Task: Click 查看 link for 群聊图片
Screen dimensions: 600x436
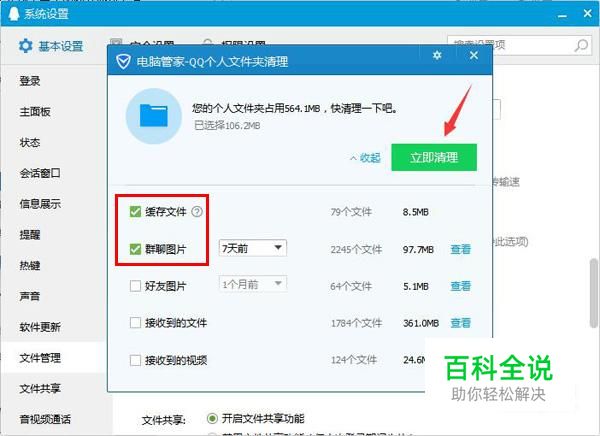Action: (460, 249)
